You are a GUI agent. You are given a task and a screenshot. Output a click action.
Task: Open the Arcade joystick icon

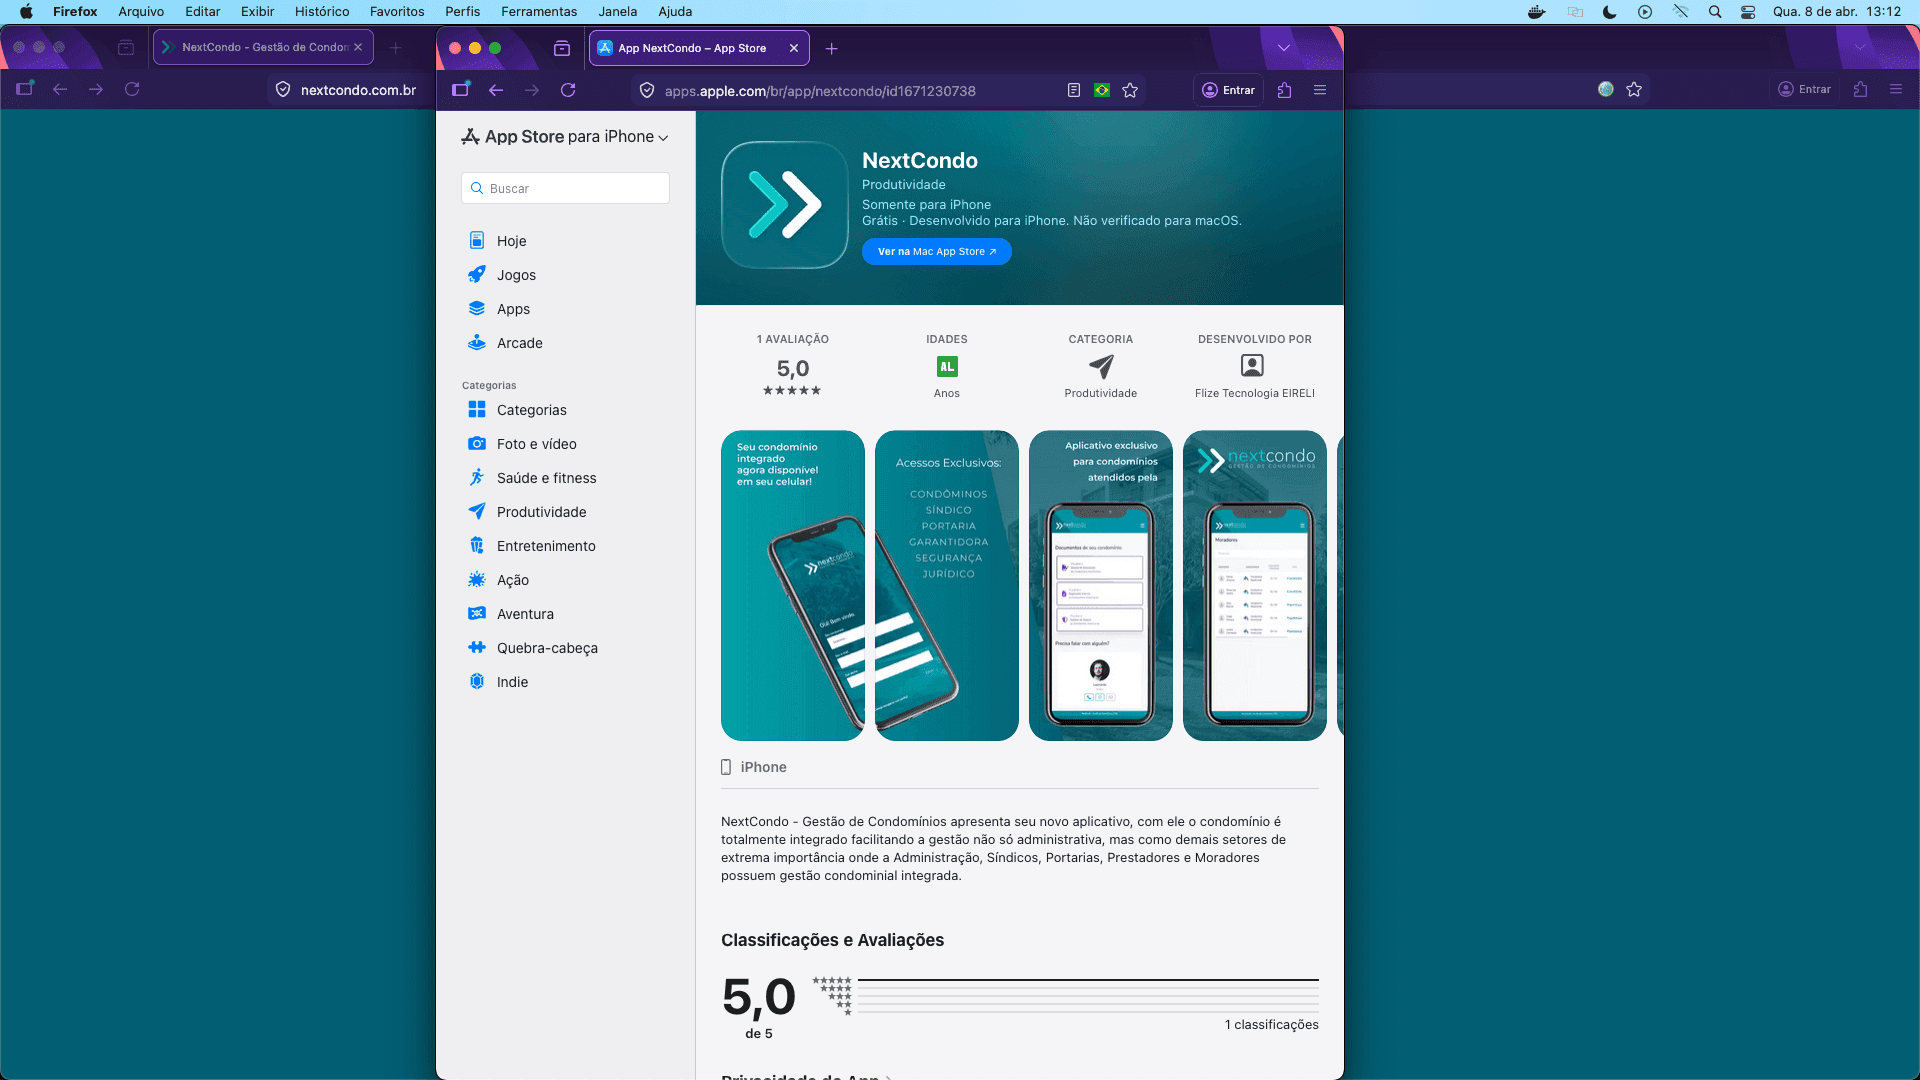pyautogui.click(x=477, y=343)
